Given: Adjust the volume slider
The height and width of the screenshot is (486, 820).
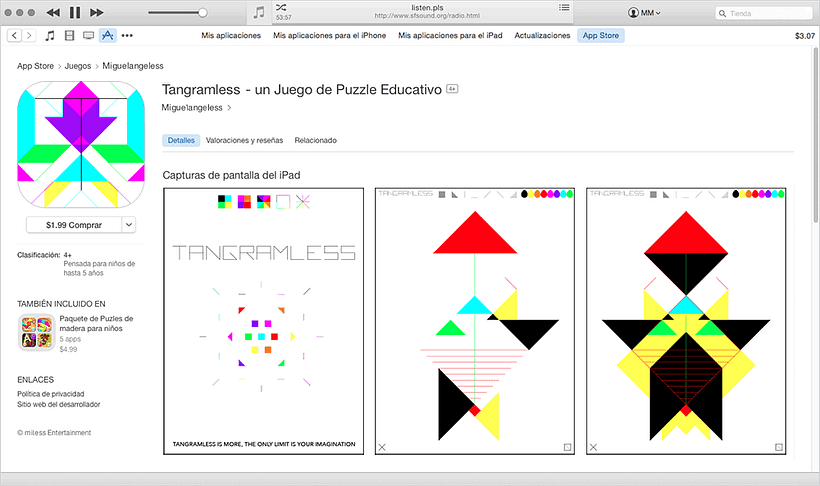Looking at the screenshot, I should coord(201,13).
